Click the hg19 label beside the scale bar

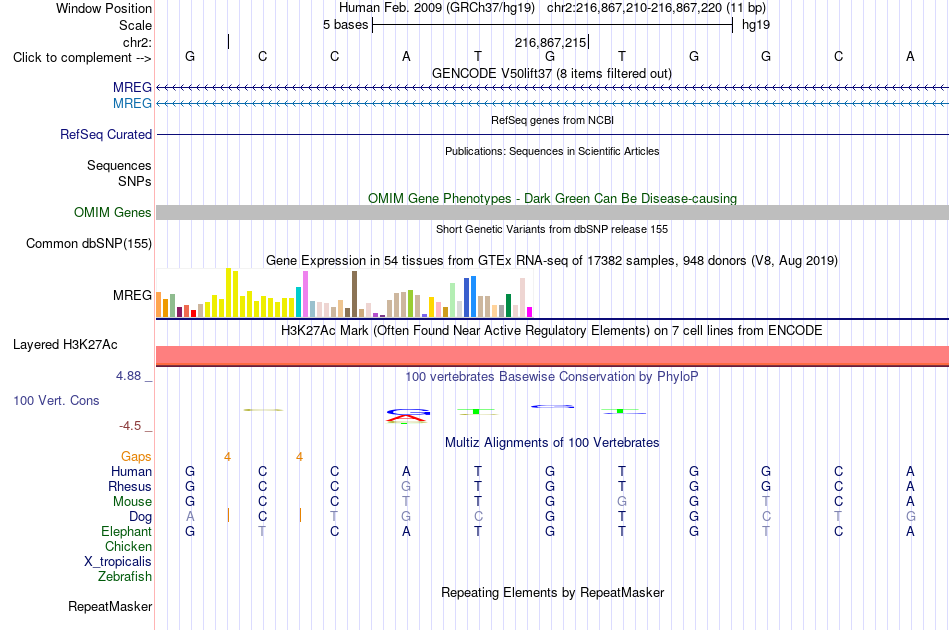coord(756,25)
